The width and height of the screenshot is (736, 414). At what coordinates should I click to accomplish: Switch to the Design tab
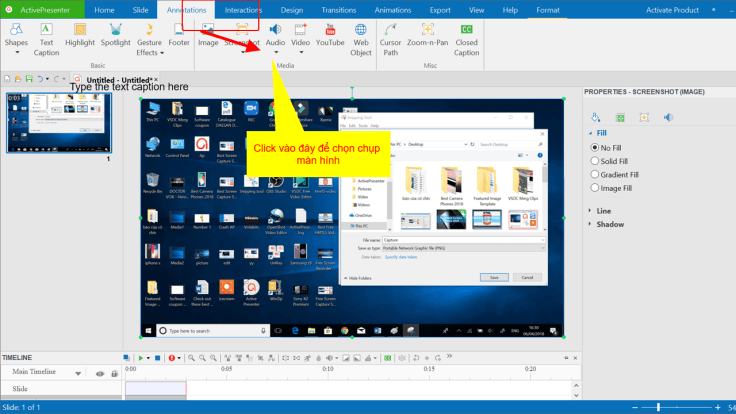coord(291,10)
